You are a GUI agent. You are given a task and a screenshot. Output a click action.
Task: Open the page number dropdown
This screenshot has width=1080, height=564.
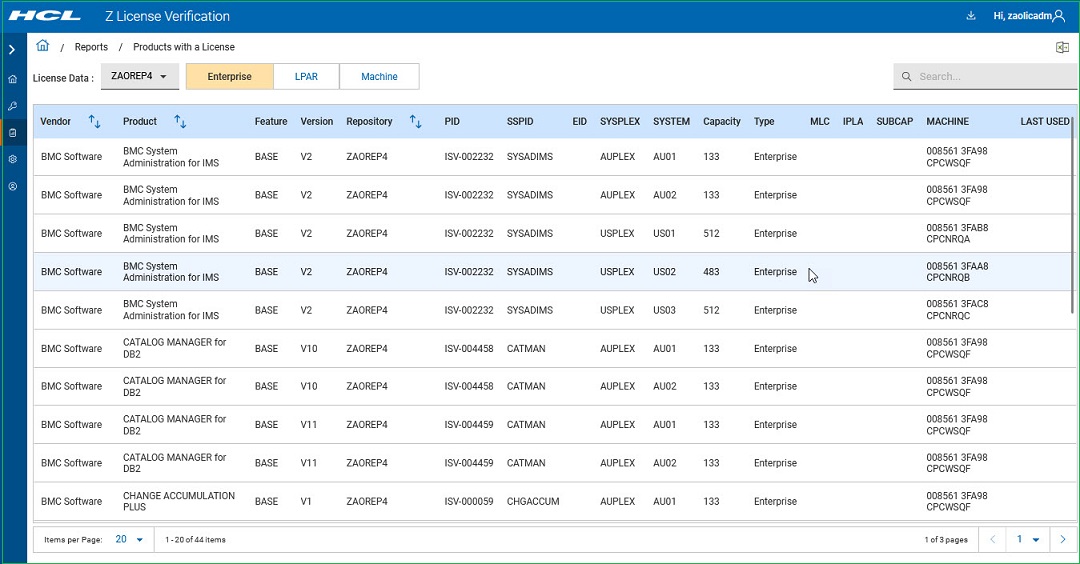click(x=1028, y=539)
